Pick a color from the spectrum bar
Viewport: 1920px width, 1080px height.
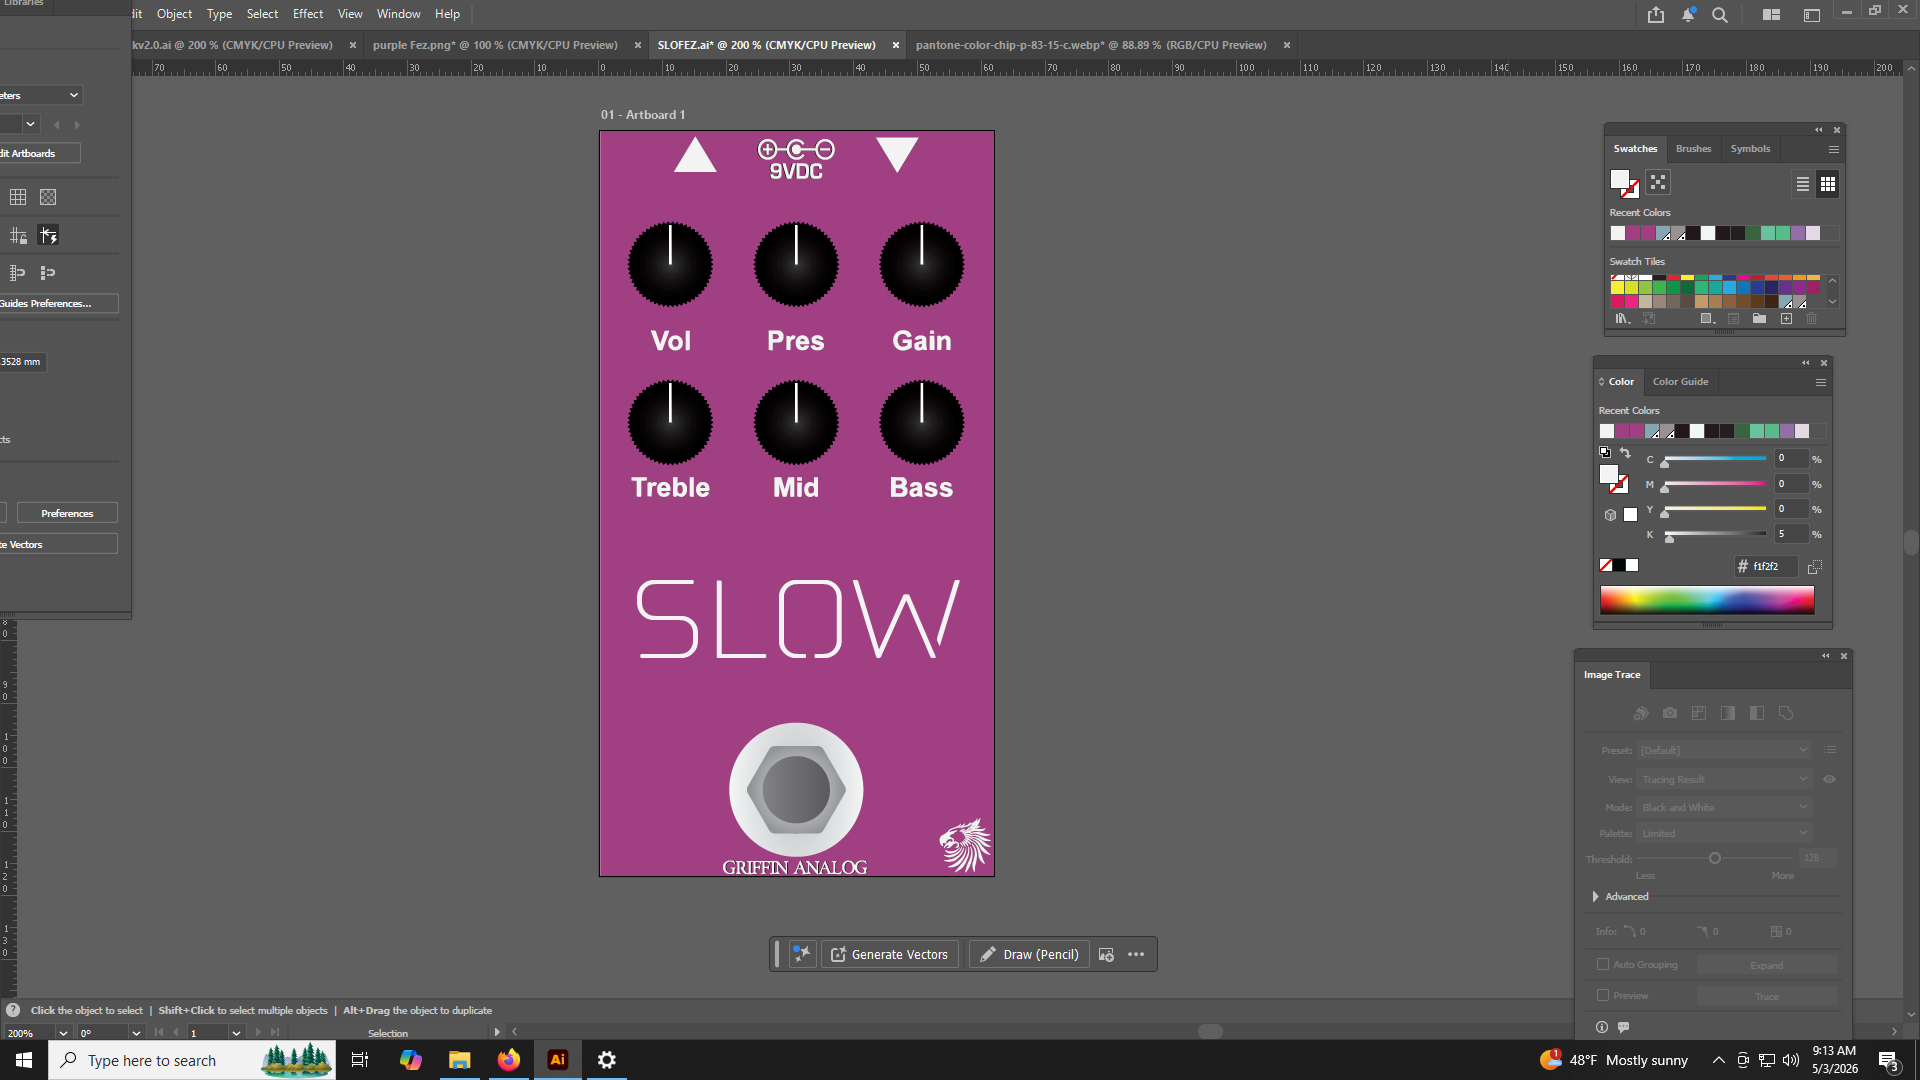pyautogui.click(x=1707, y=599)
